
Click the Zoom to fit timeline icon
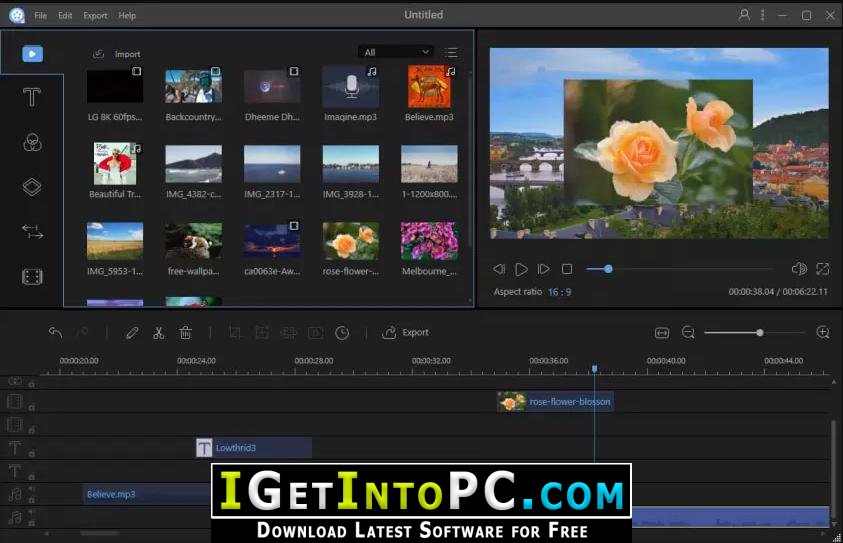click(662, 333)
